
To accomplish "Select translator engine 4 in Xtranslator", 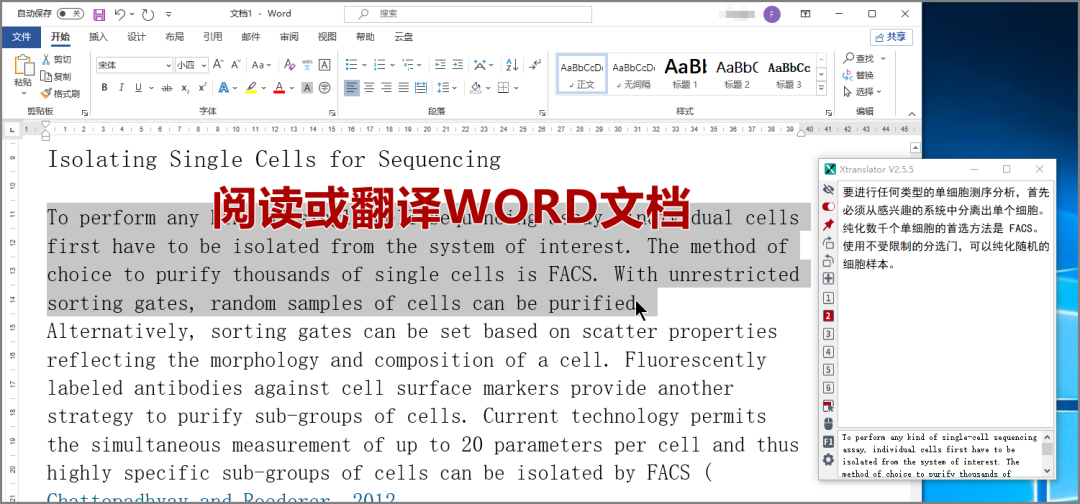I will tap(829, 352).
